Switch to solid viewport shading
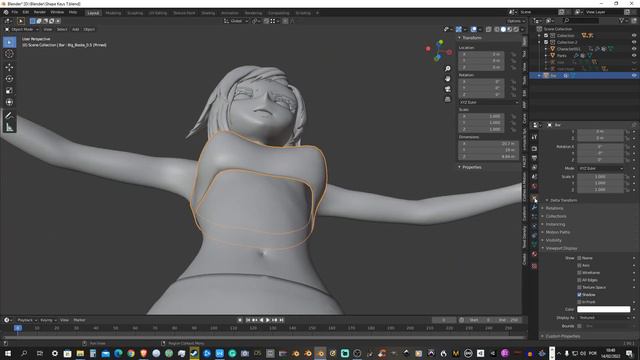640x360 pixels. [x=503, y=29]
